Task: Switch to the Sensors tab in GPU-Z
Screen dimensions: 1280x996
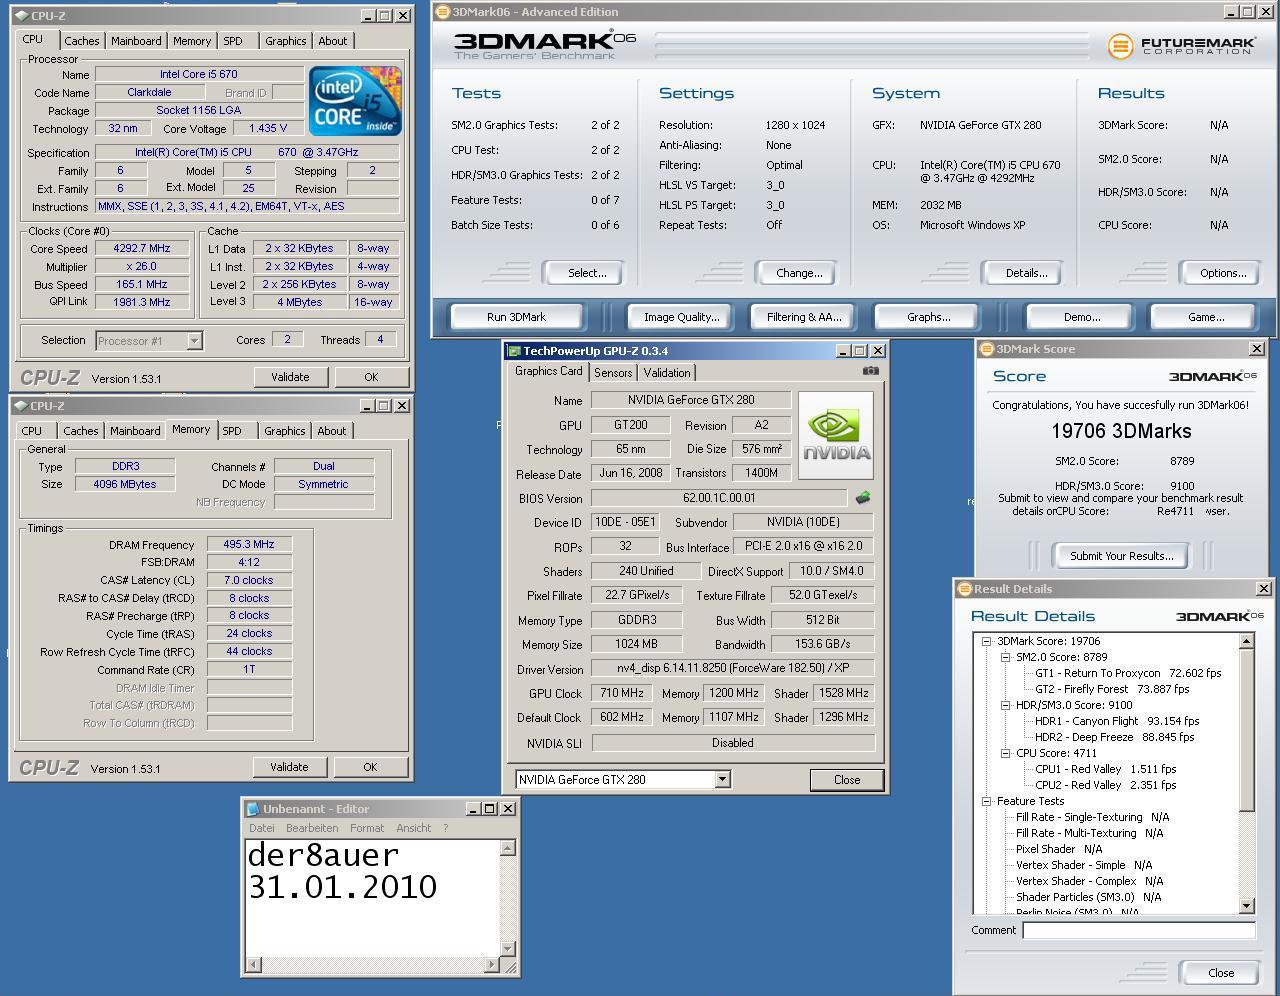Action: click(613, 373)
